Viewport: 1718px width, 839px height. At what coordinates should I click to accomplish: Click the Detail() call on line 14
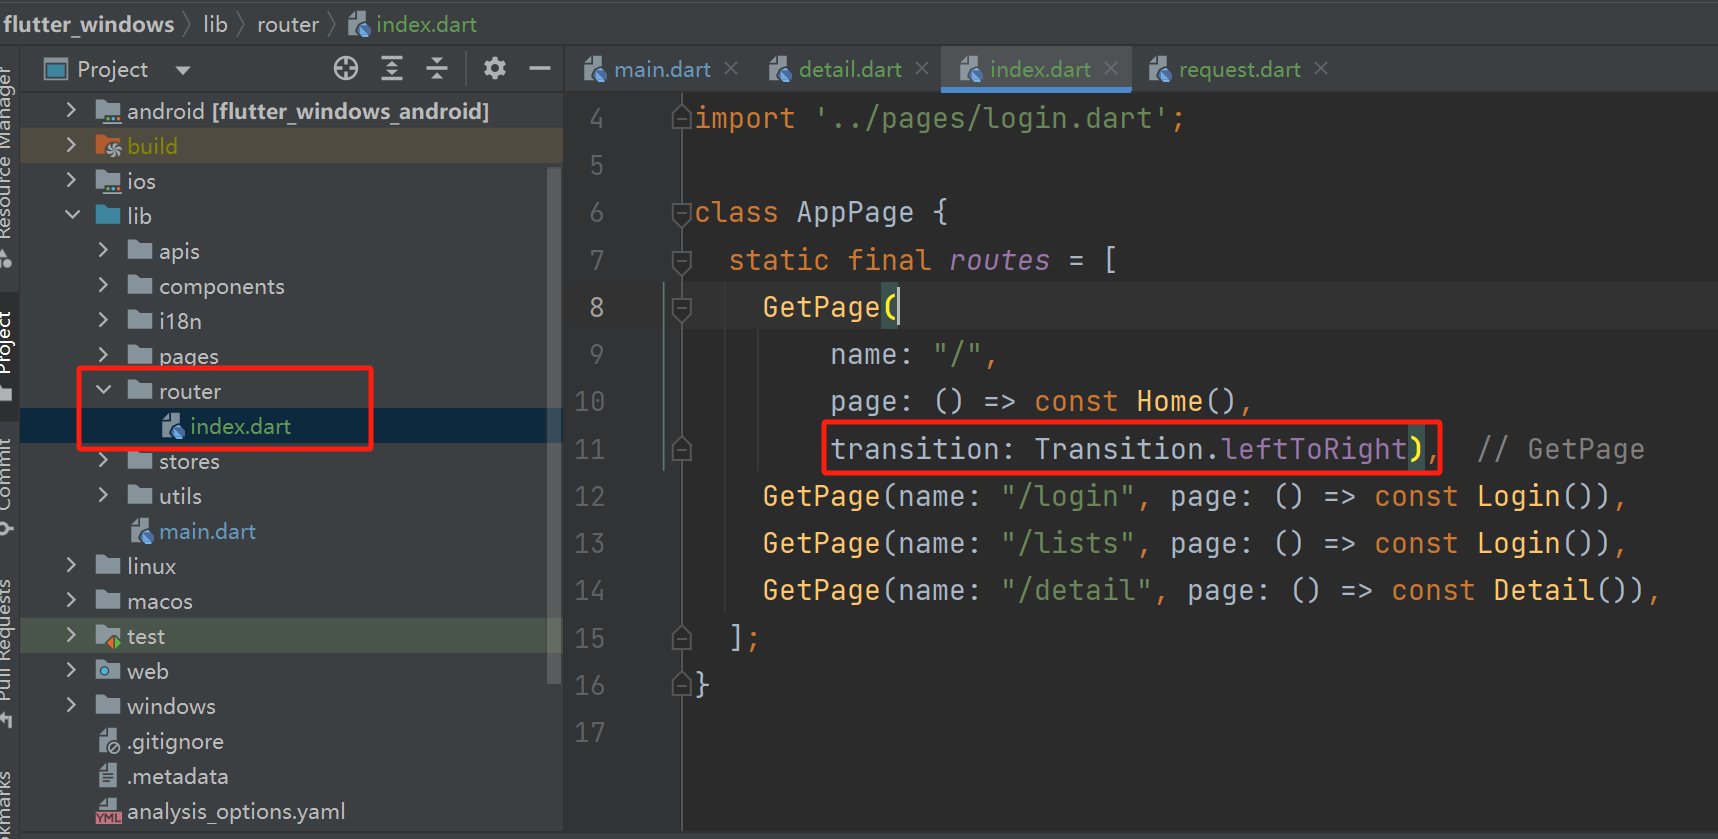(1560, 590)
